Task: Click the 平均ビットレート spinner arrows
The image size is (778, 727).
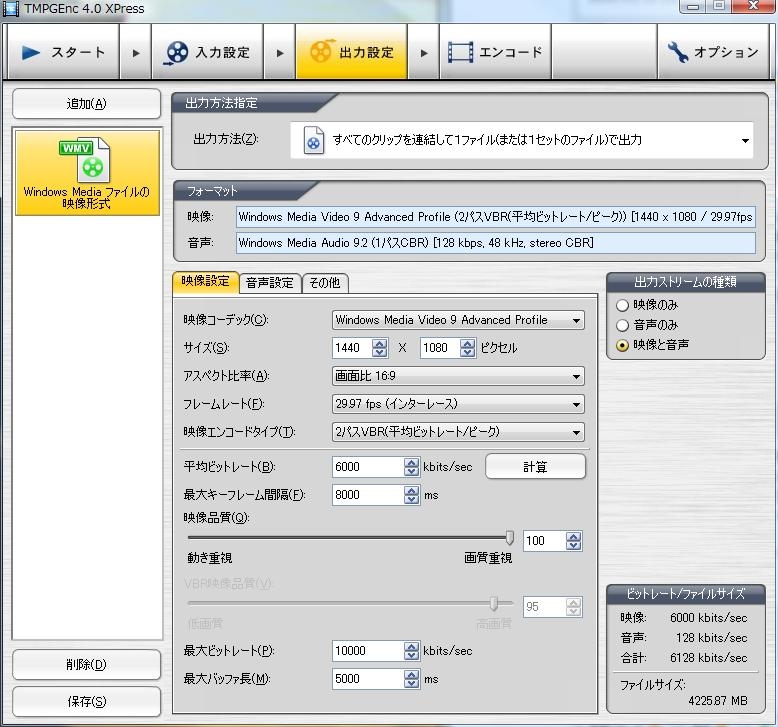Action: [412, 467]
